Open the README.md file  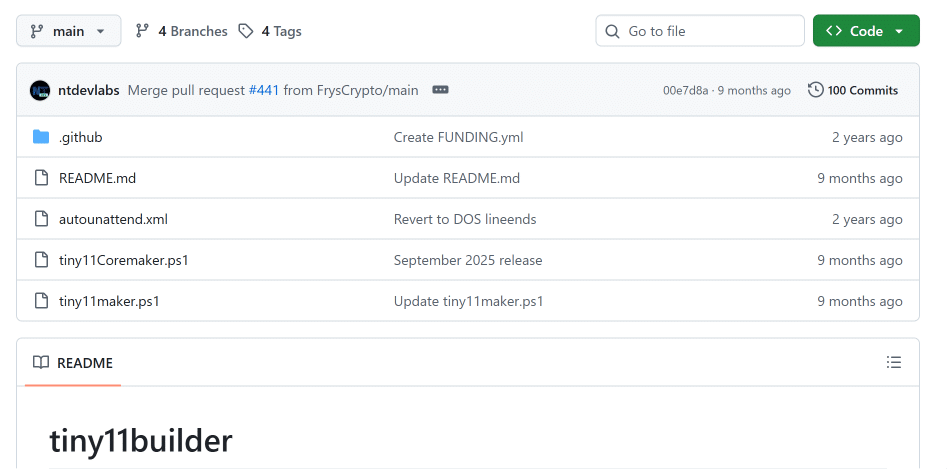[x=97, y=178]
